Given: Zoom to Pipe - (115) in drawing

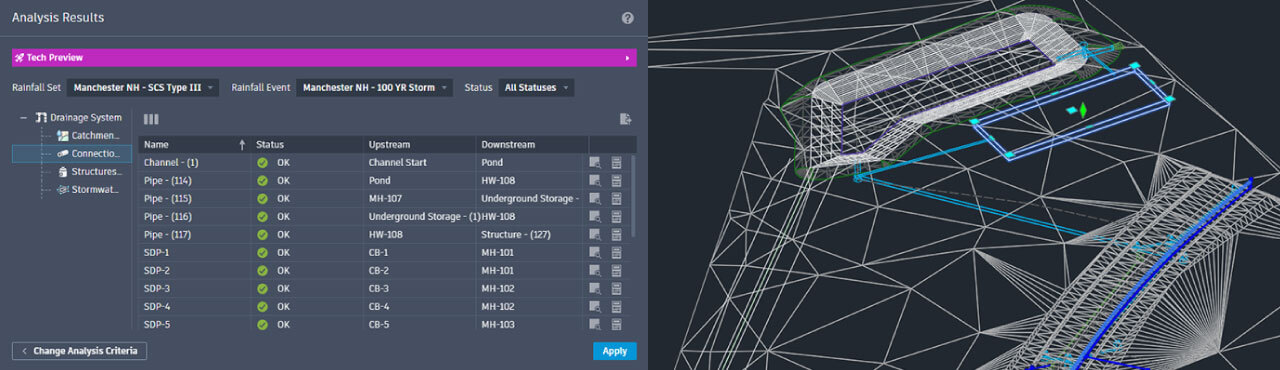Looking at the screenshot, I should coord(596,198).
